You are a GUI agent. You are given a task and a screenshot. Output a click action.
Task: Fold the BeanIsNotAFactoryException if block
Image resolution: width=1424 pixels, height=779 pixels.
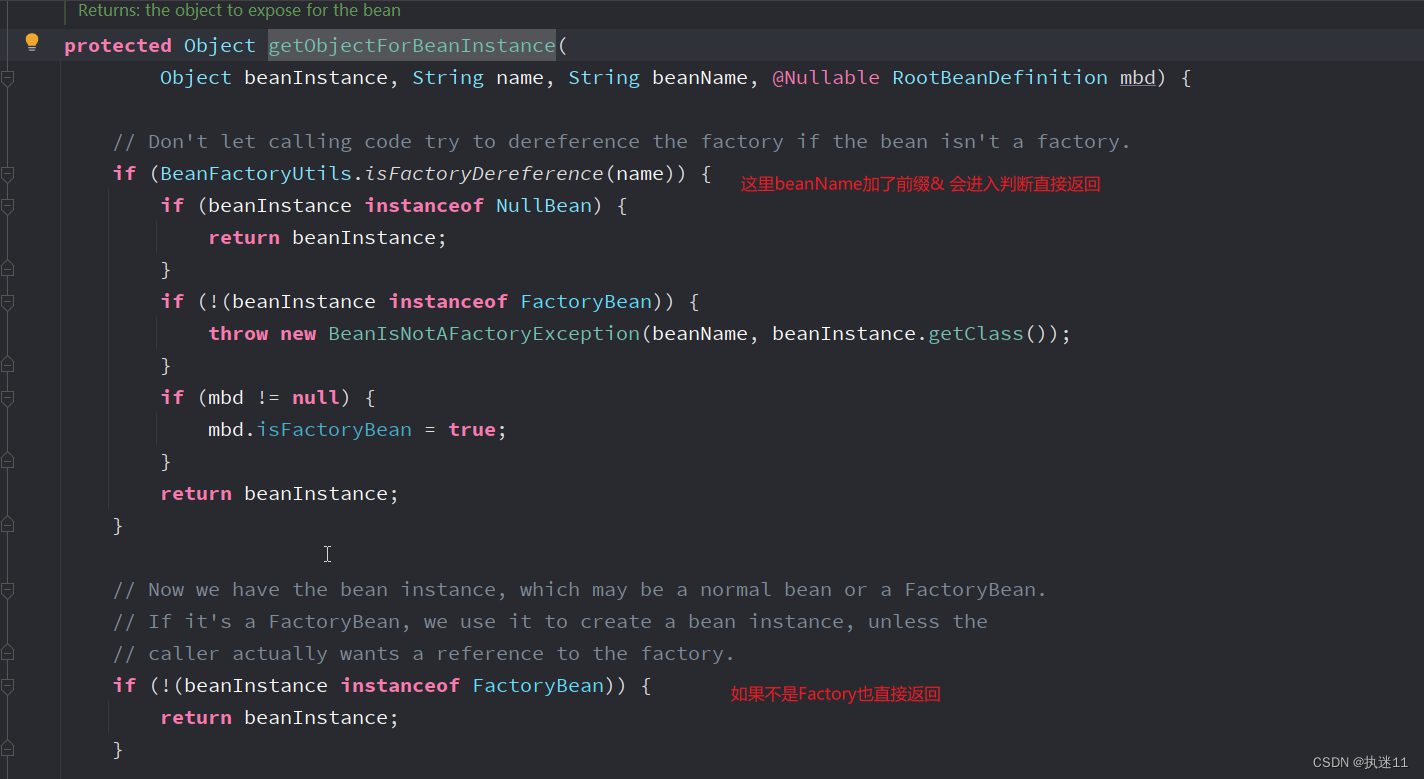pyautogui.click(x=7, y=302)
